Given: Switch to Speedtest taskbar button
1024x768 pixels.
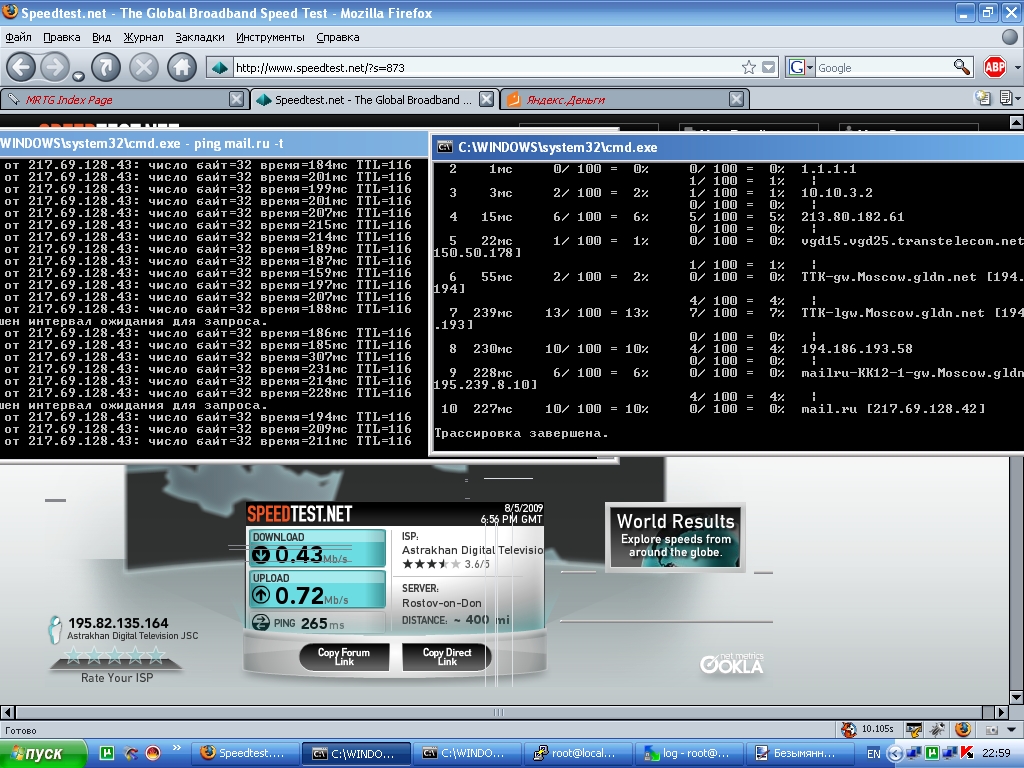Looking at the screenshot, I should (x=247, y=753).
